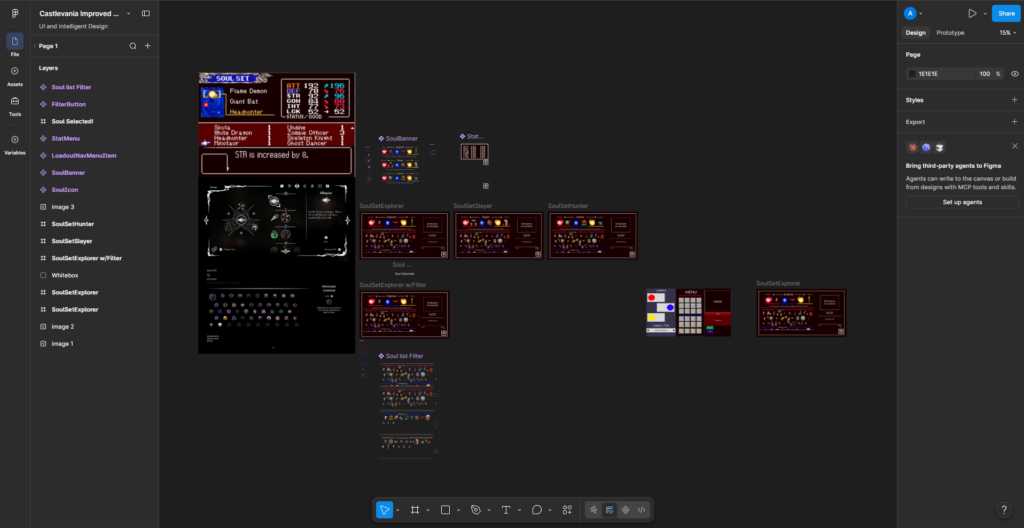
Task: Select the Comment tool
Action: [x=537, y=510]
